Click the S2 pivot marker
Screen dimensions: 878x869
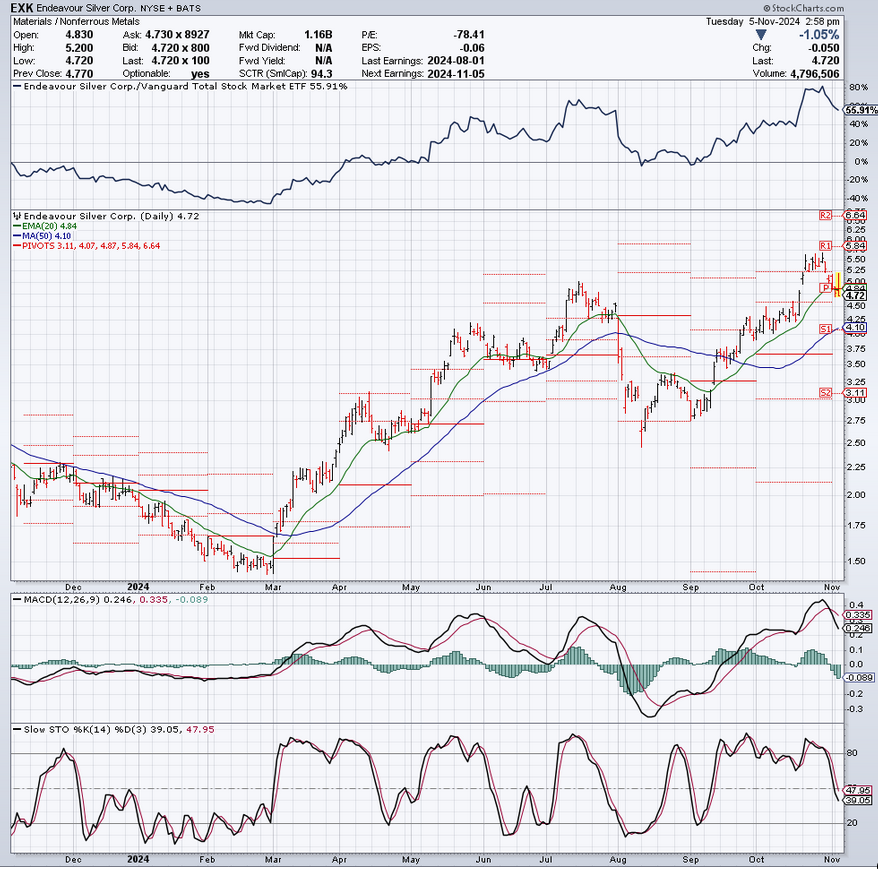click(x=825, y=393)
